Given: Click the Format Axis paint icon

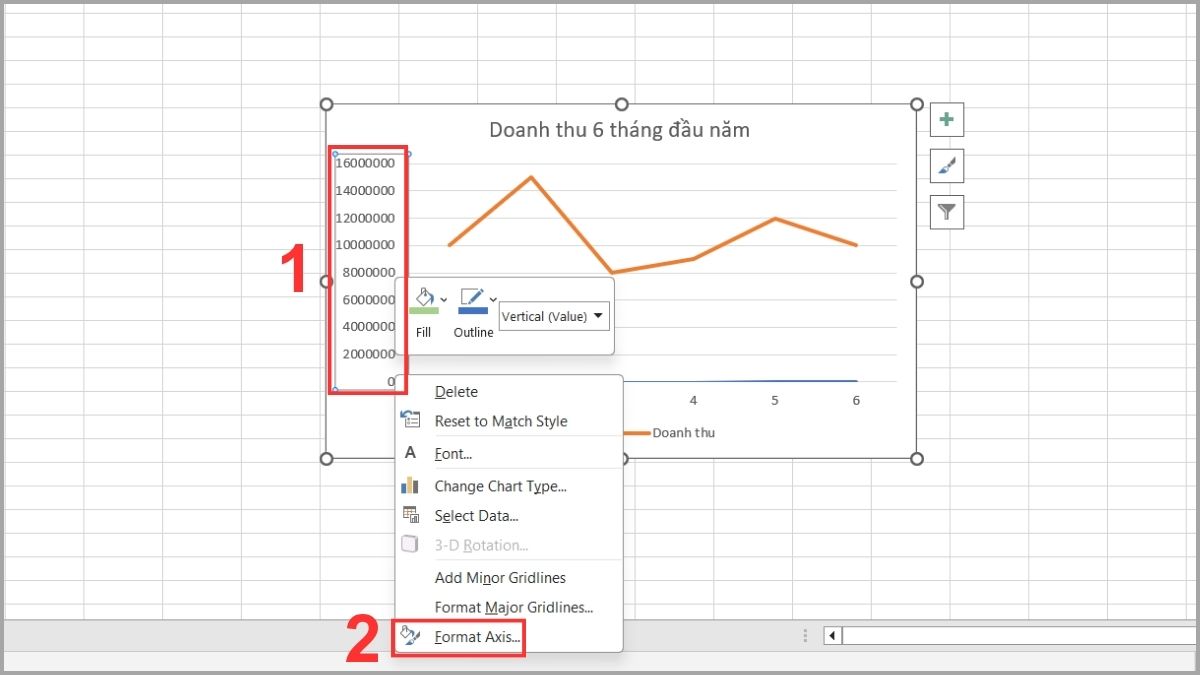Looking at the screenshot, I should tap(410, 636).
